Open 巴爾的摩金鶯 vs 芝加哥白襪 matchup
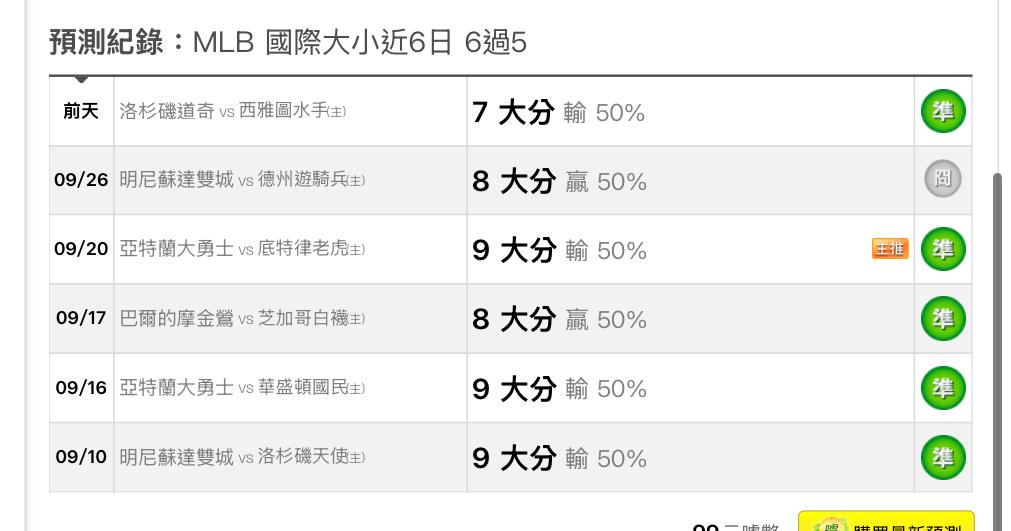 [241, 319]
